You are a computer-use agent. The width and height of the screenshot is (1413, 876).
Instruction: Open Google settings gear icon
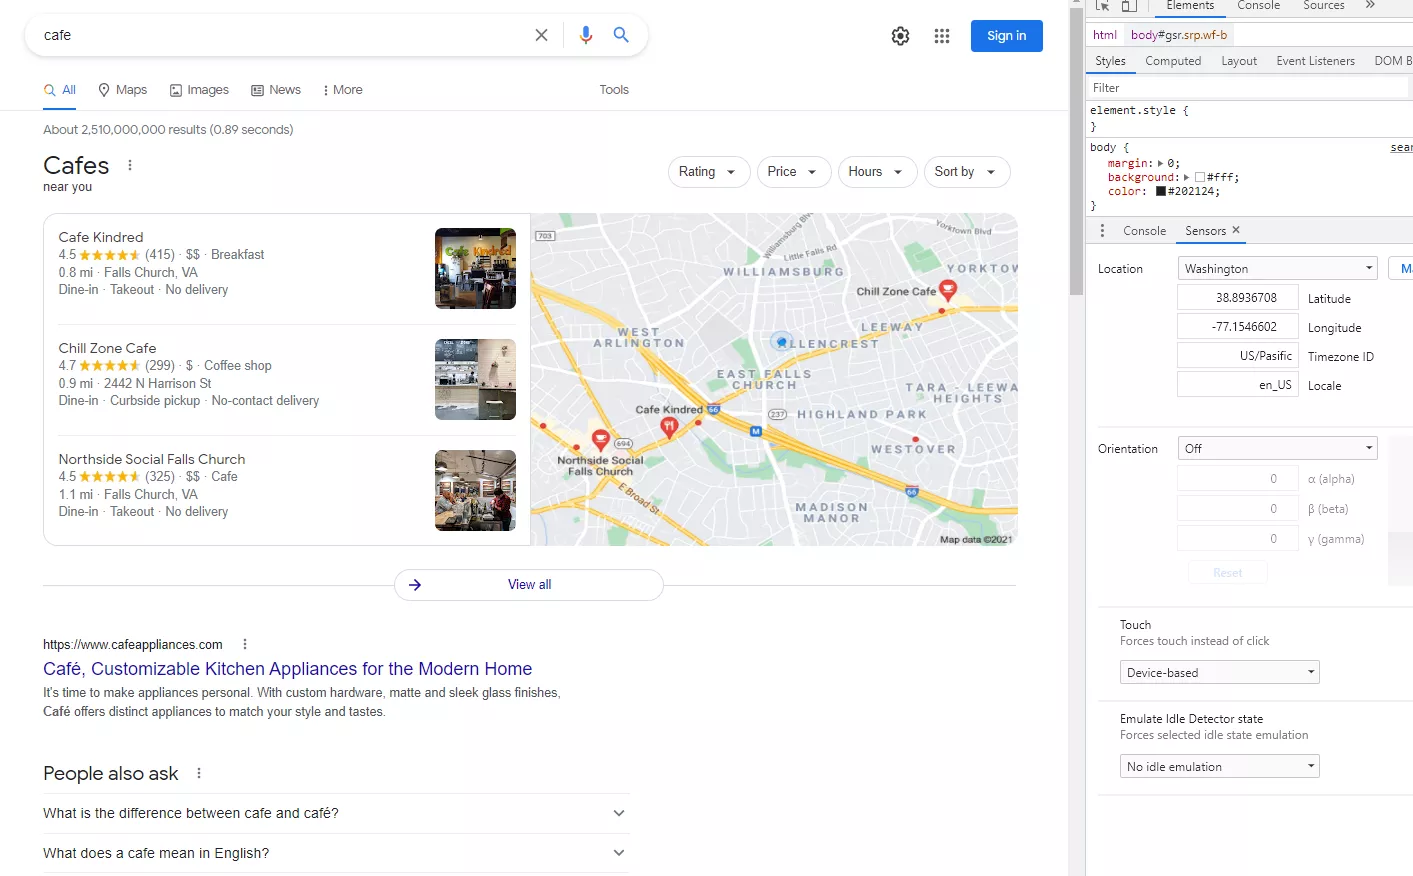click(900, 36)
